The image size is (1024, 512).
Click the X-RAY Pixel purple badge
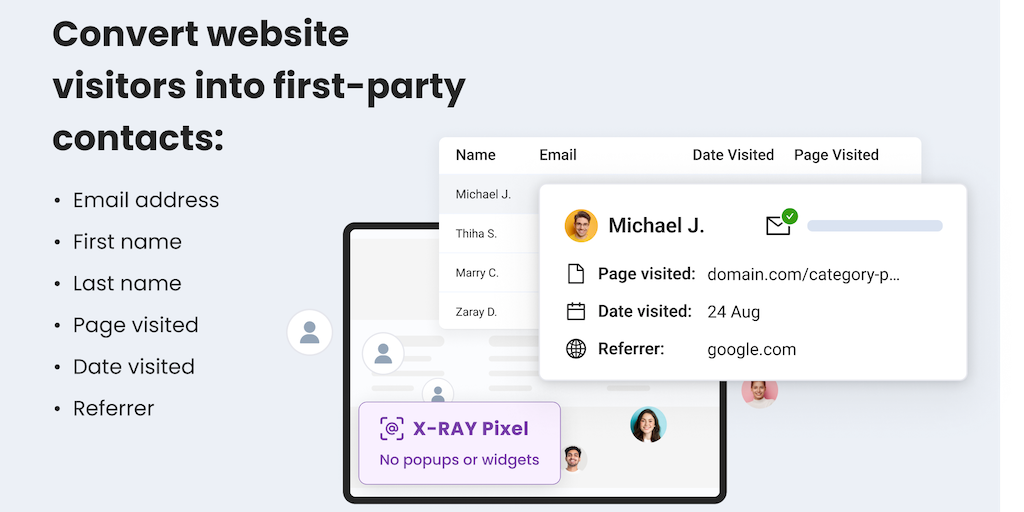coord(459,443)
